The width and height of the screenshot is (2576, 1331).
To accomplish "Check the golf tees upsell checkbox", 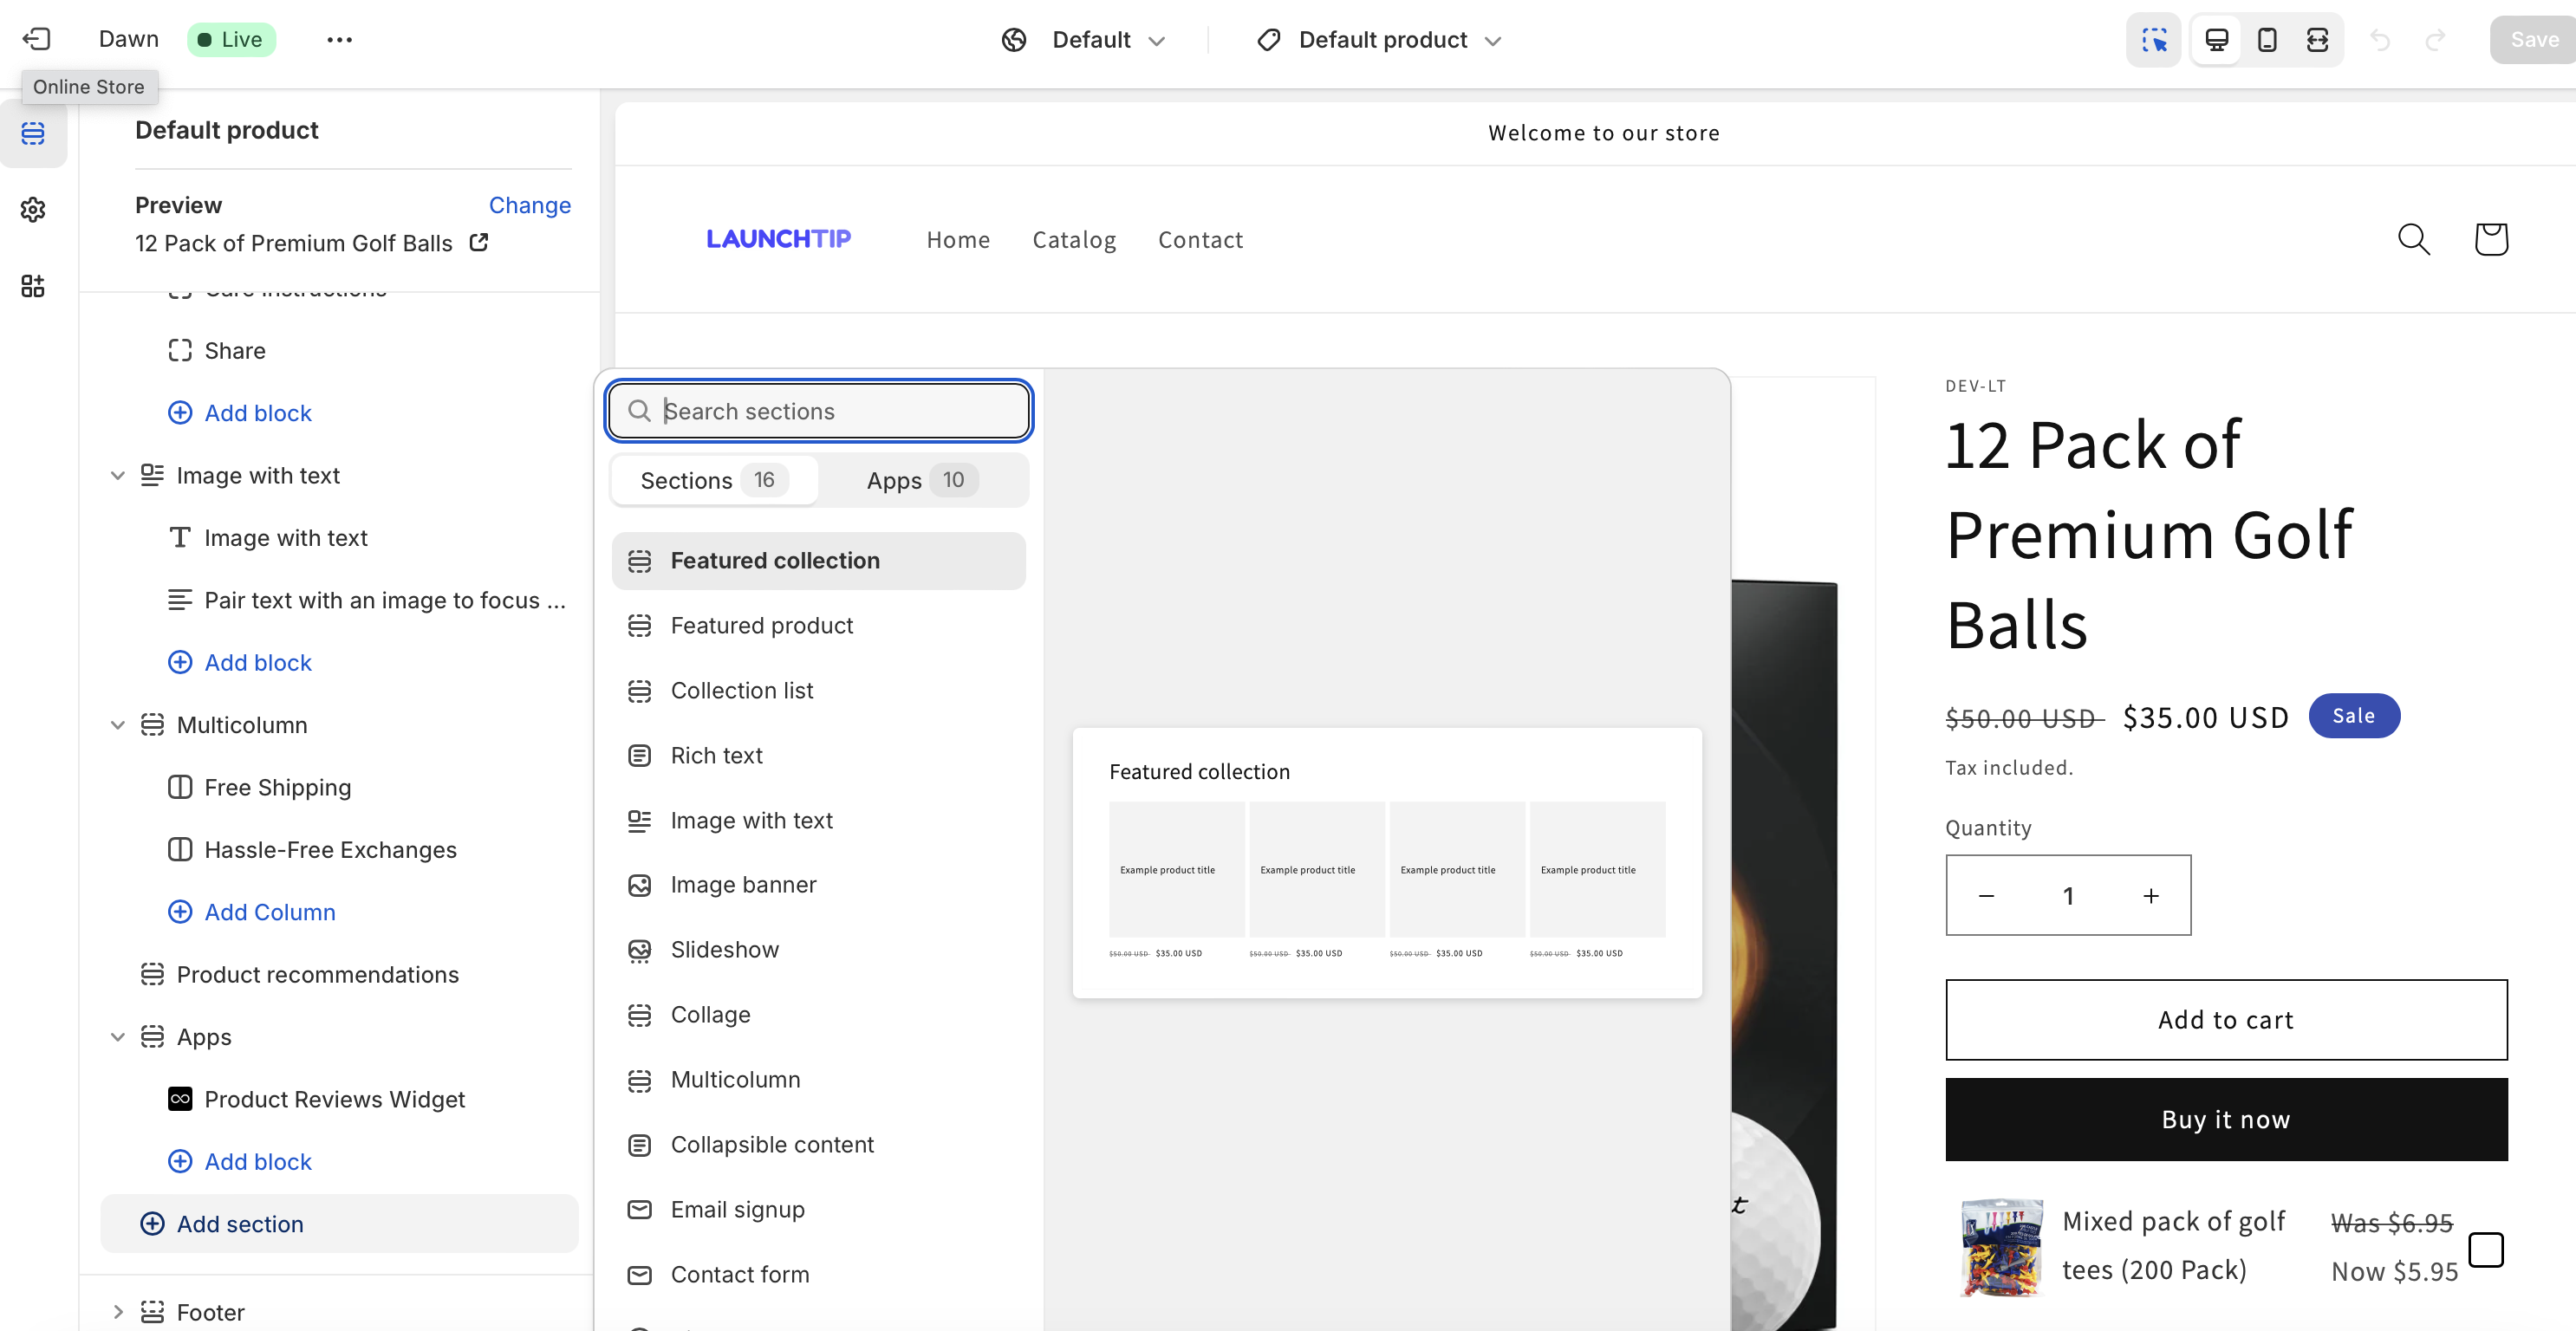I will pyautogui.click(x=2485, y=1249).
